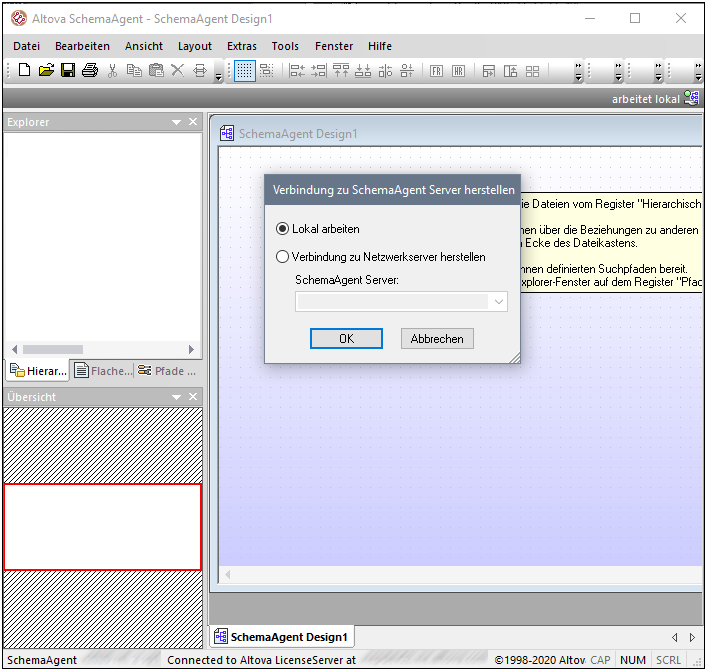The image size is (707, 671).
Task: Close the Übersicht panel
Action: 193,396
